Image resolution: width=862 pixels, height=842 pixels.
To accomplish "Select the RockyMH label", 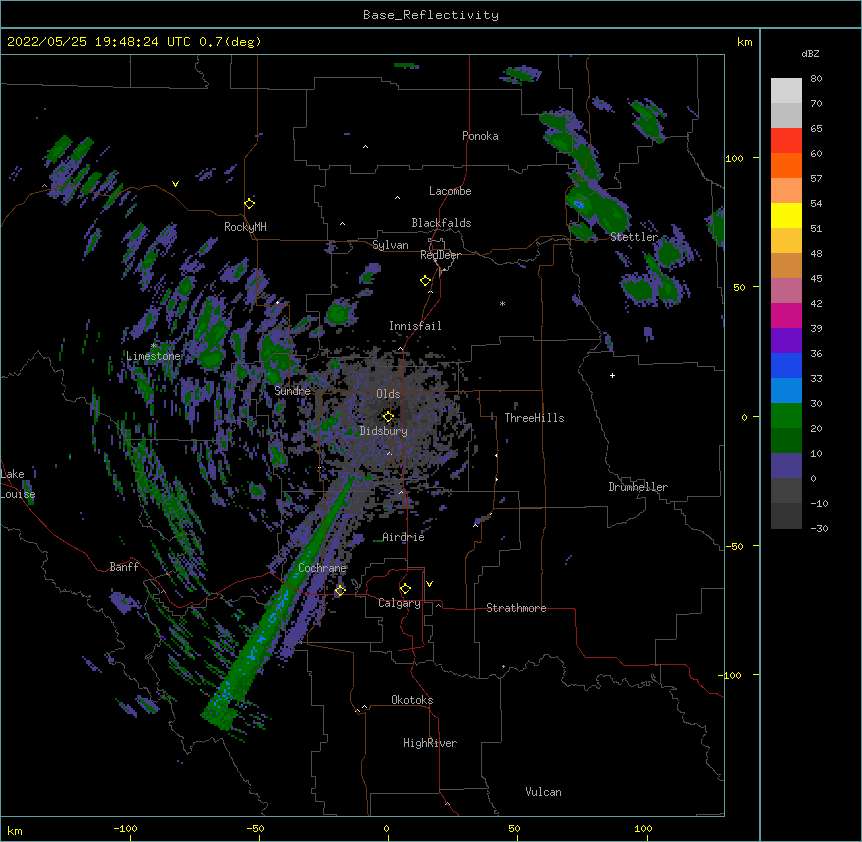I will [245, 227].
